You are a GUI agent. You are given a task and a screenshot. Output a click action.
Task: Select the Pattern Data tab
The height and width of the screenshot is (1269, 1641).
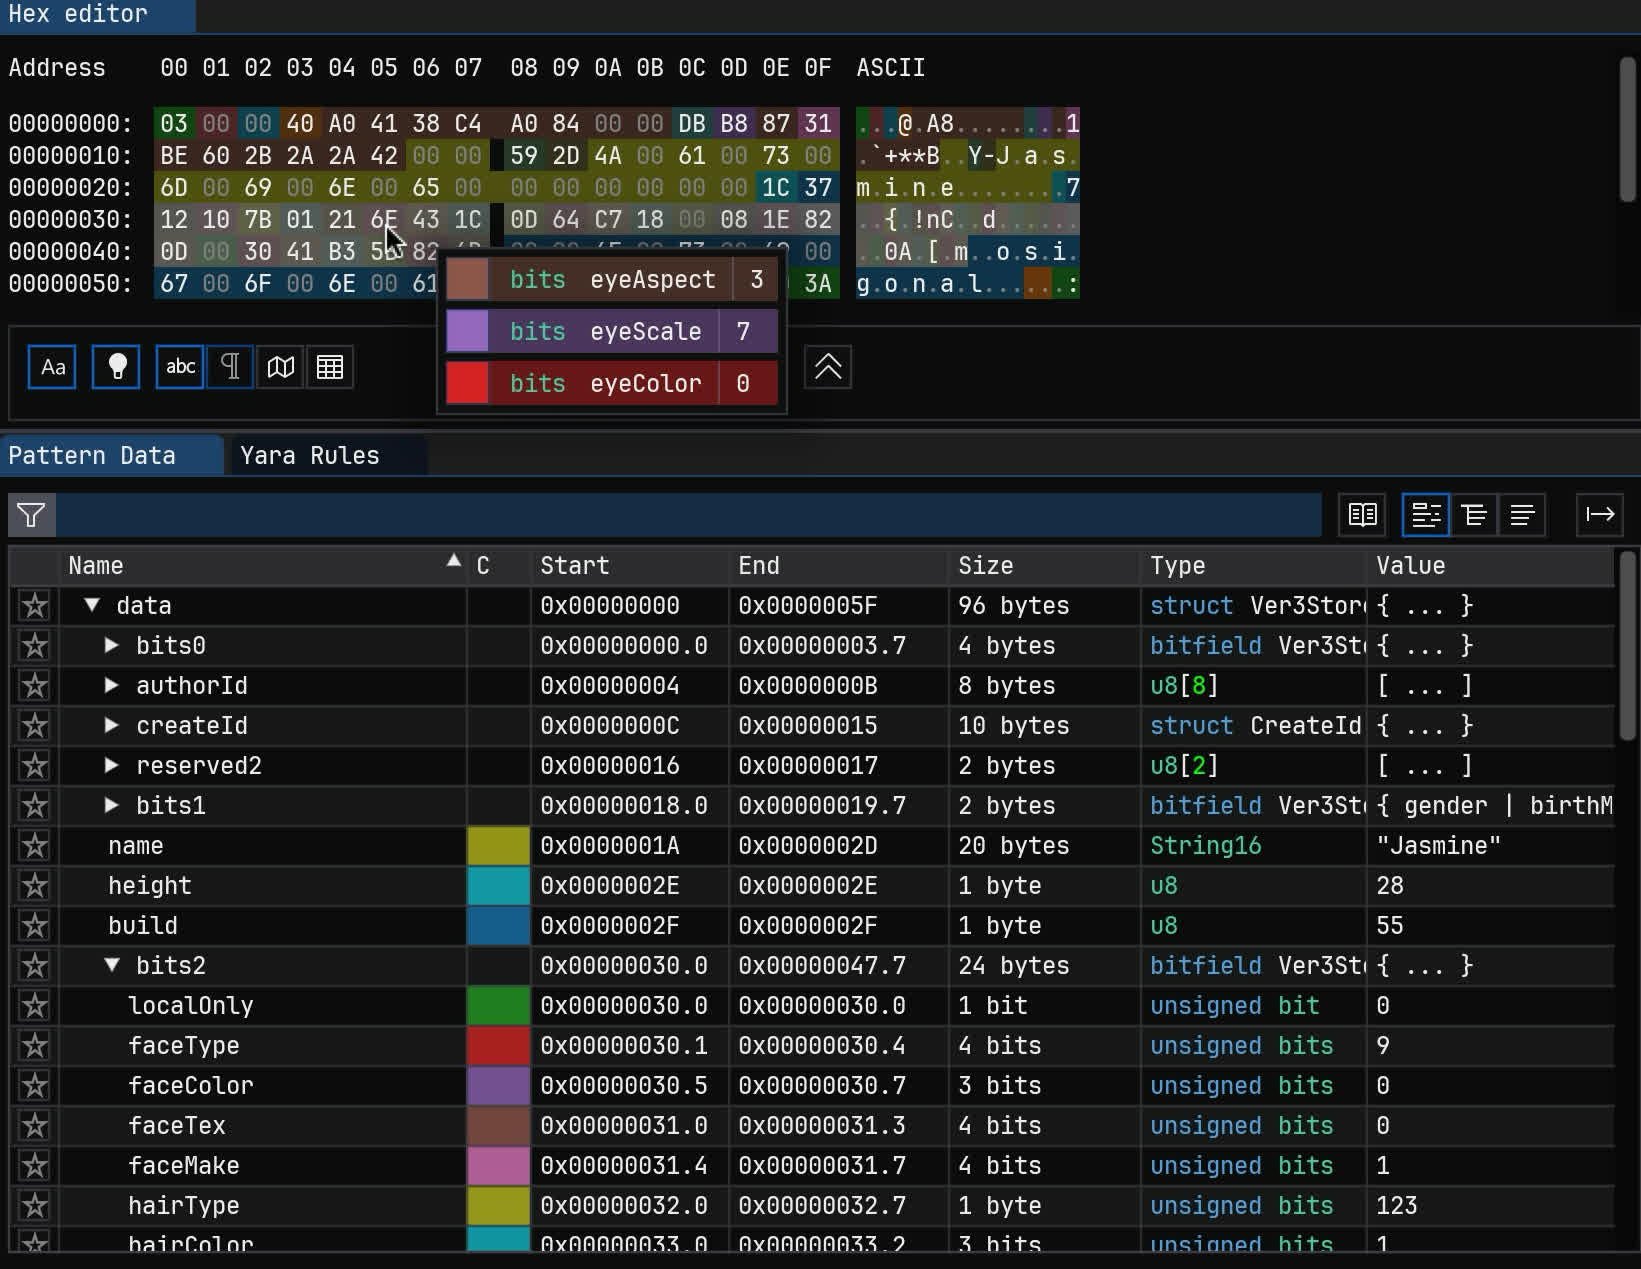point(92,456)
